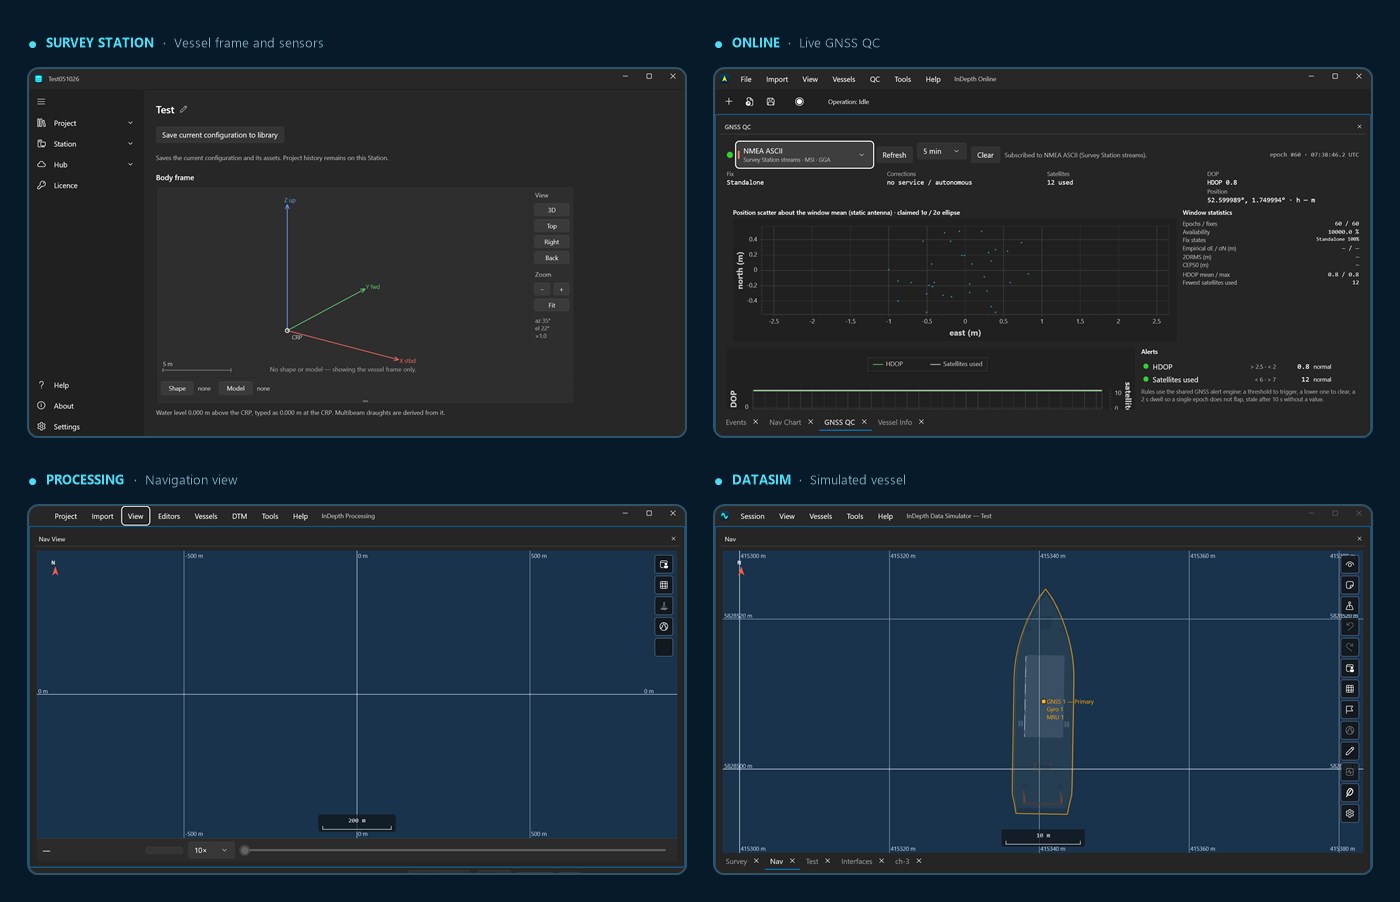Click the vessel icon in Processing Nav View
This screenshot has width=1400, height=902.
tap(664, 606)
